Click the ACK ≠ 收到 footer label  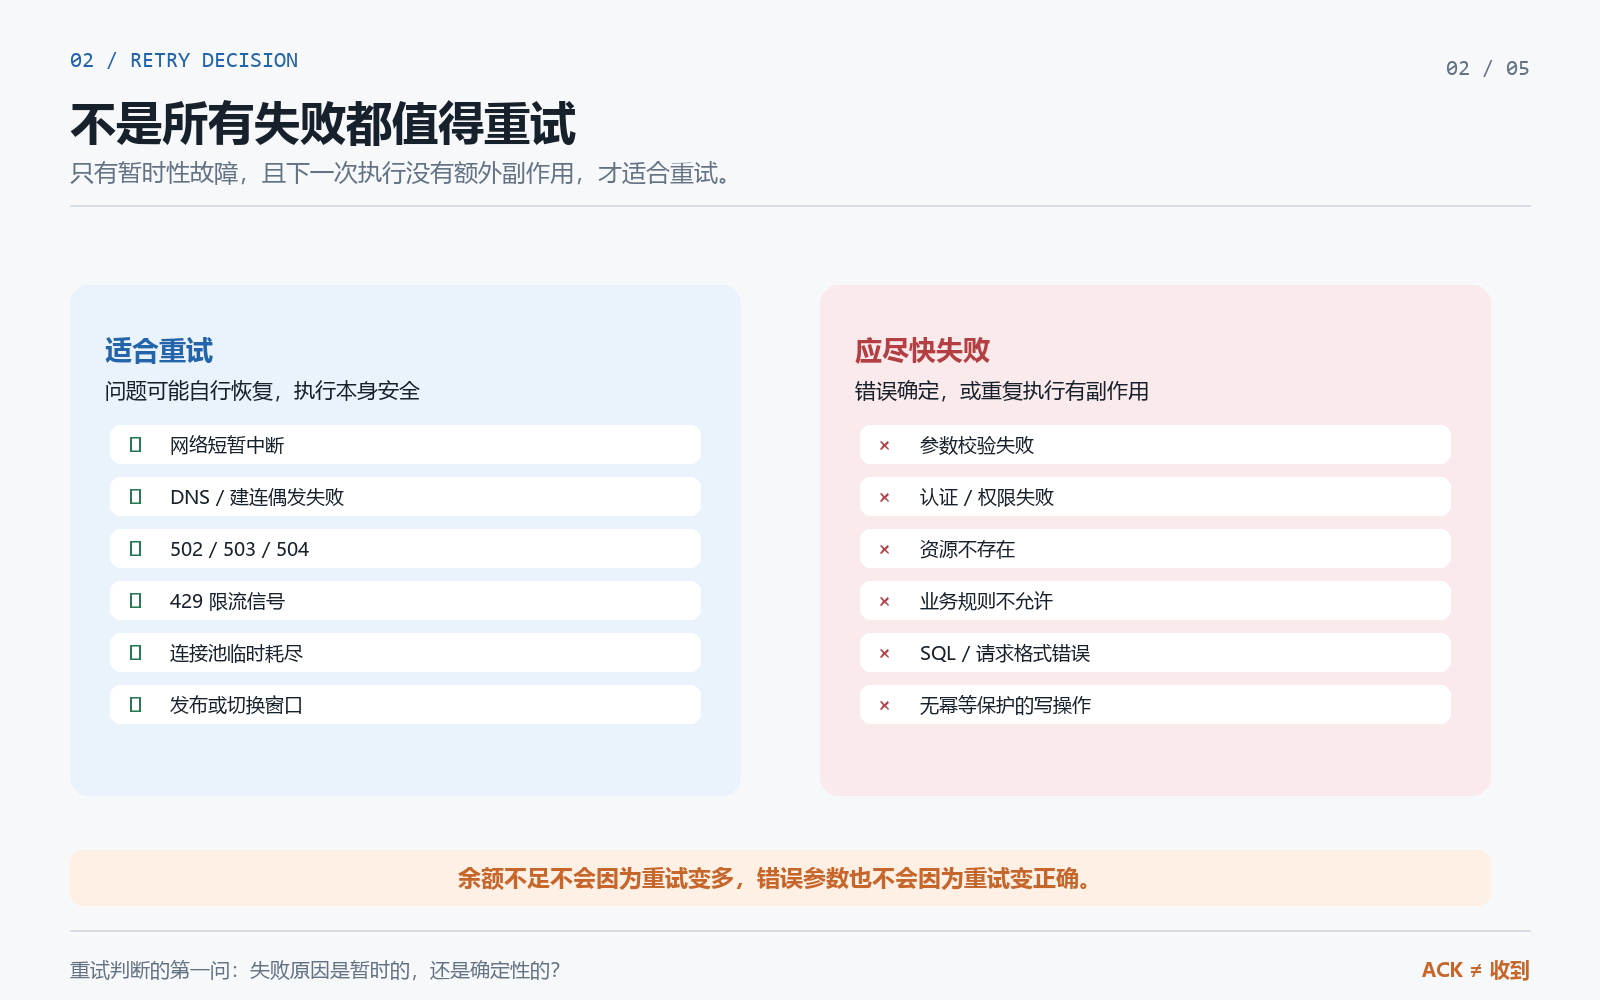click(1476, 970)
